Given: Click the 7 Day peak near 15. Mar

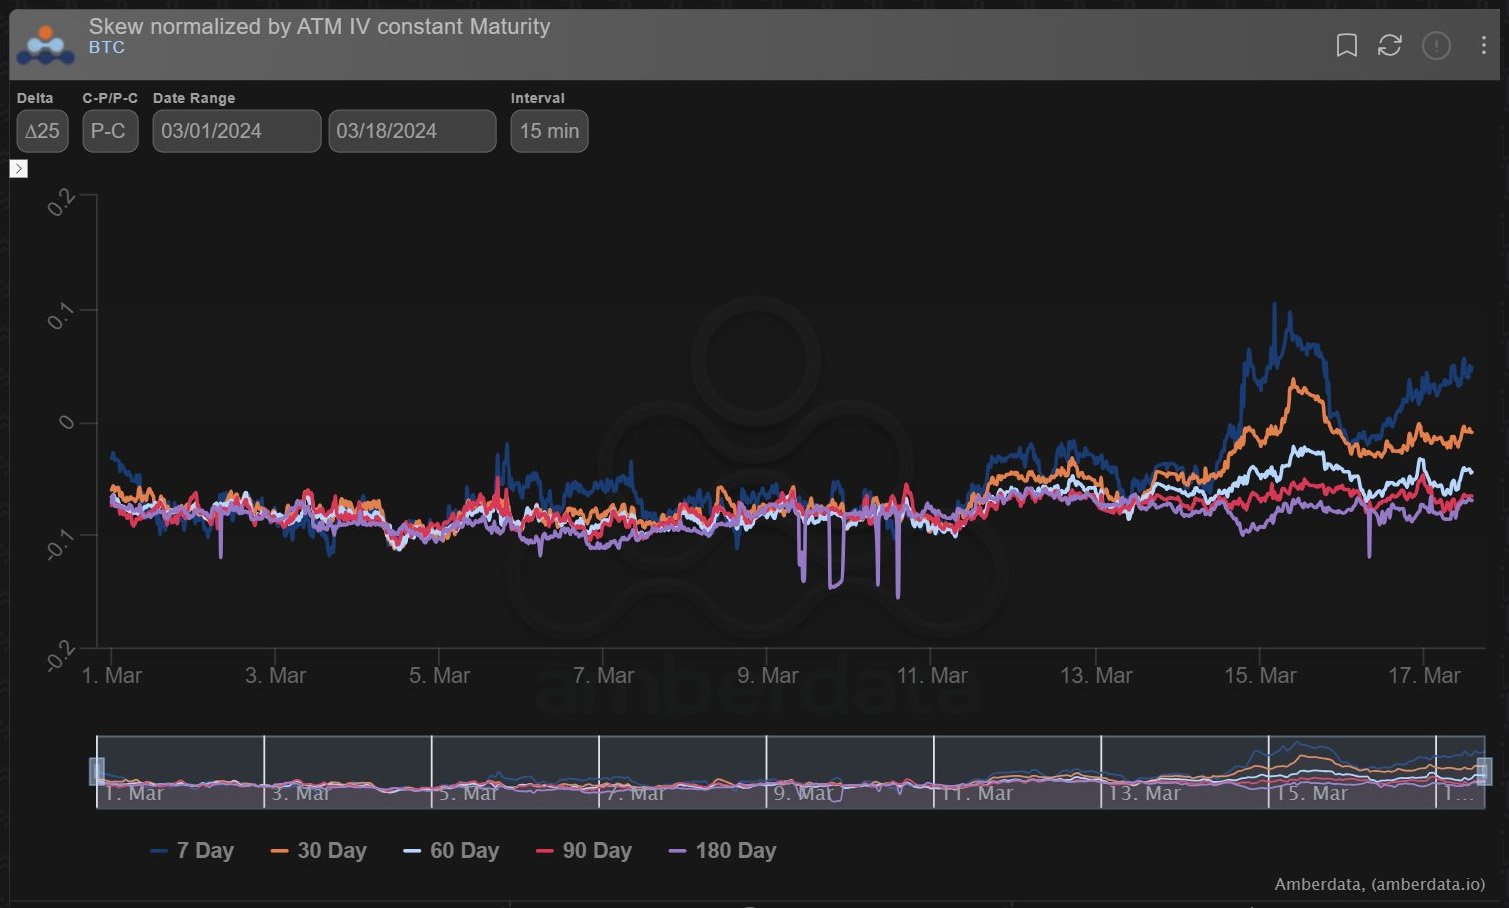Looking at the screenshot, I should (1274, 305).
